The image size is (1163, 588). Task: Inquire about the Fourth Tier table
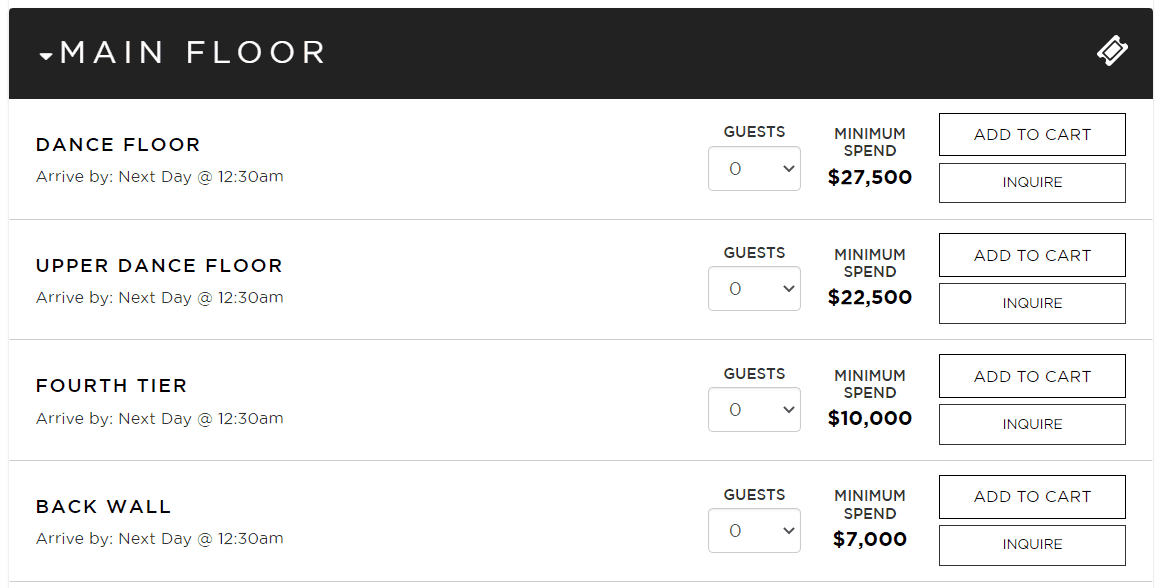(x=1031, y=424)
